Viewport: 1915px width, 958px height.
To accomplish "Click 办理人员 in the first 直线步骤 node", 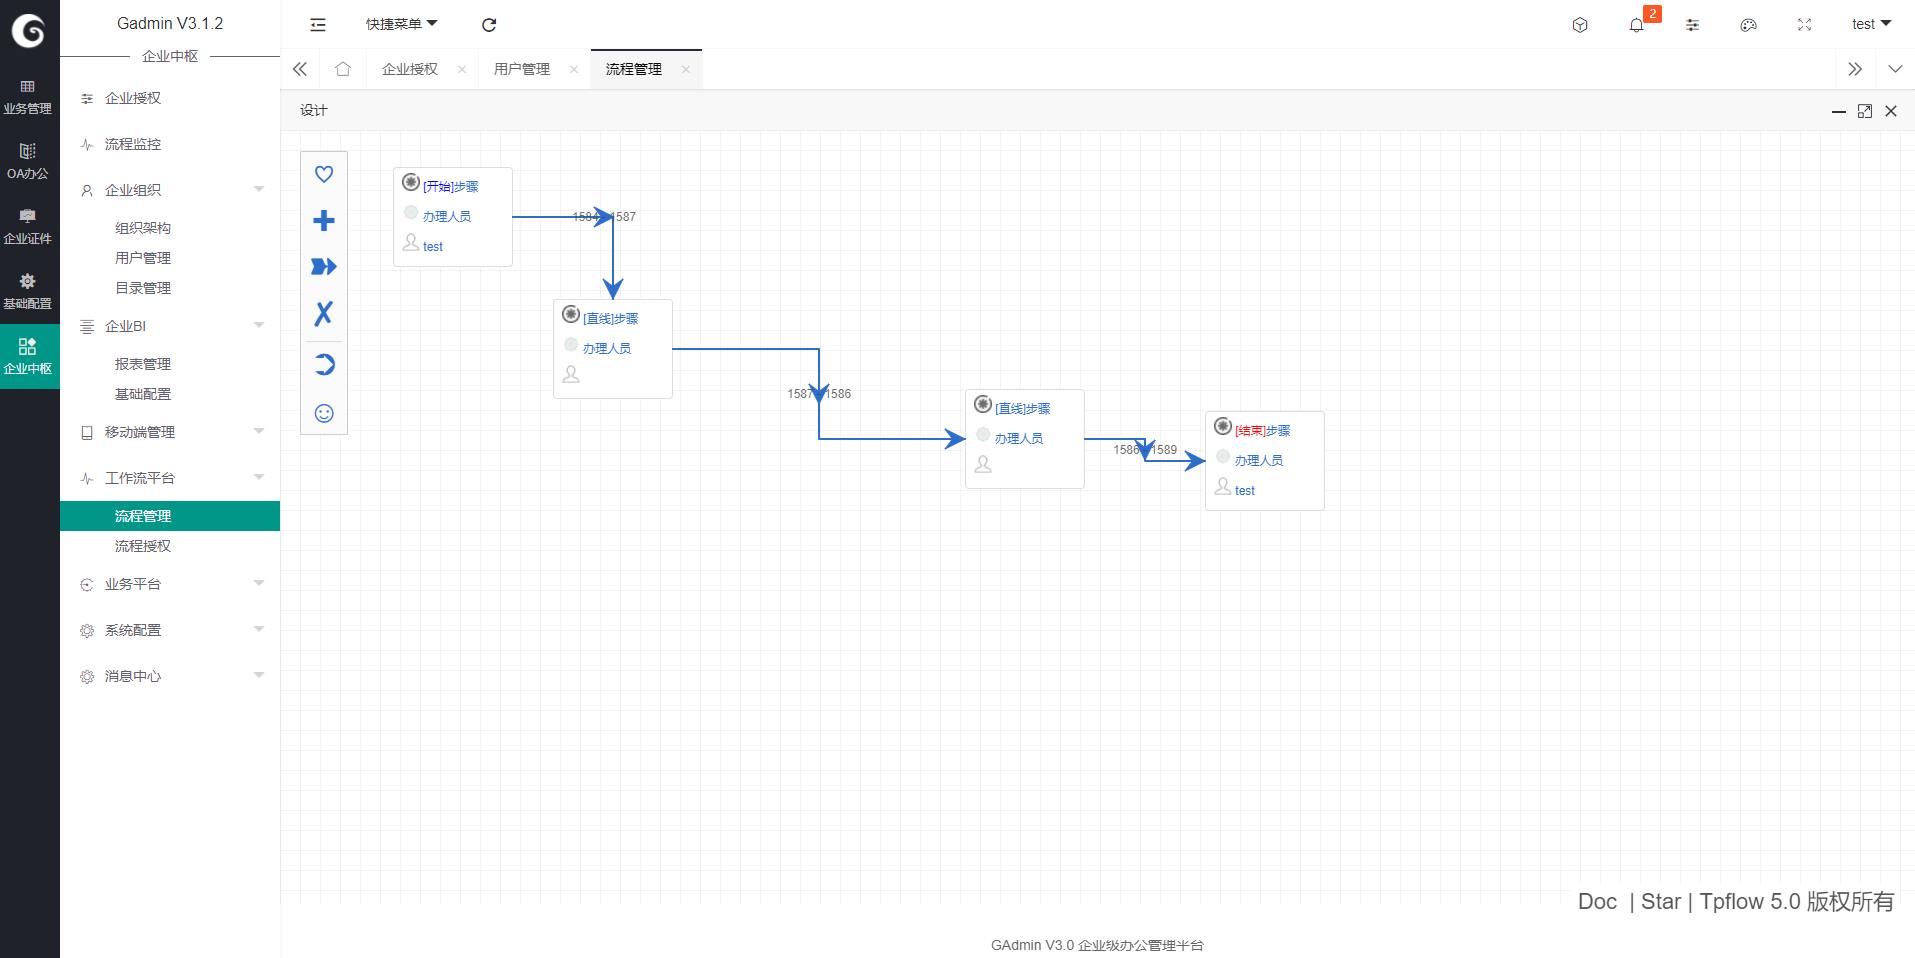I will tap(607, 348).
